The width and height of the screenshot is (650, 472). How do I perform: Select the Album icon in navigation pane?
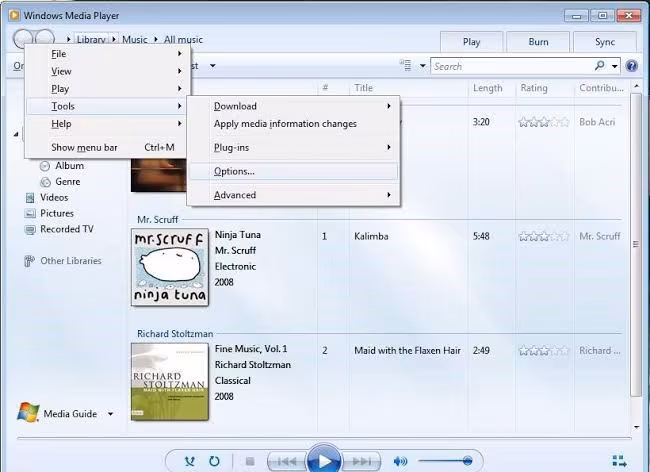click(44, 166)
